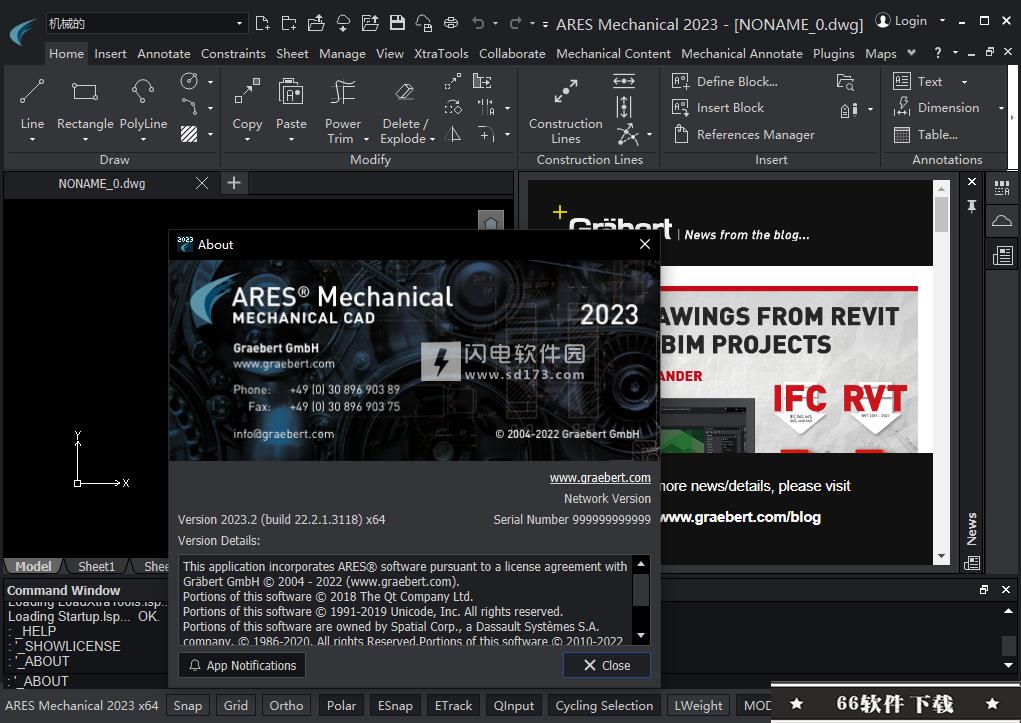Open the Help question mark menu

coord(938,53)
